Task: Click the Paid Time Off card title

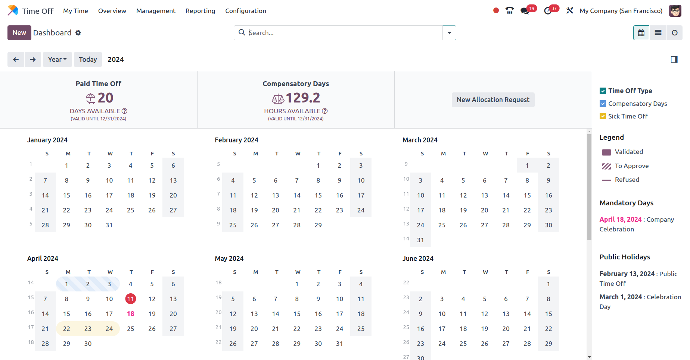Action: pyautogui.click(x=98, y=84)
